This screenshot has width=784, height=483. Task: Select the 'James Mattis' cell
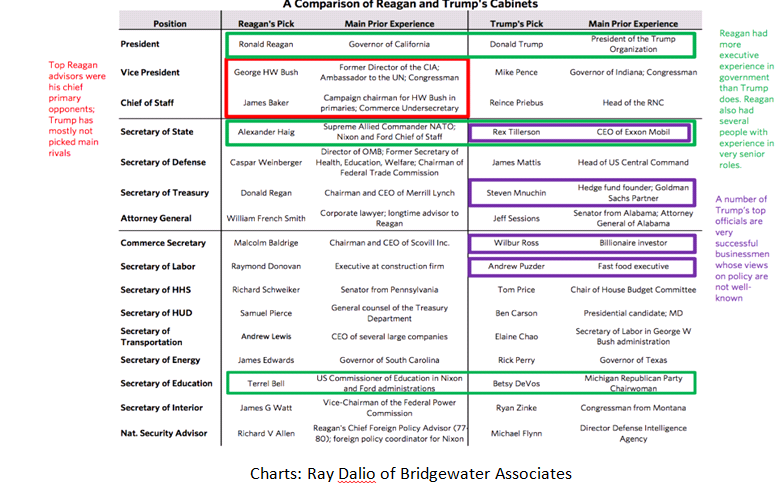click(516, 162)
